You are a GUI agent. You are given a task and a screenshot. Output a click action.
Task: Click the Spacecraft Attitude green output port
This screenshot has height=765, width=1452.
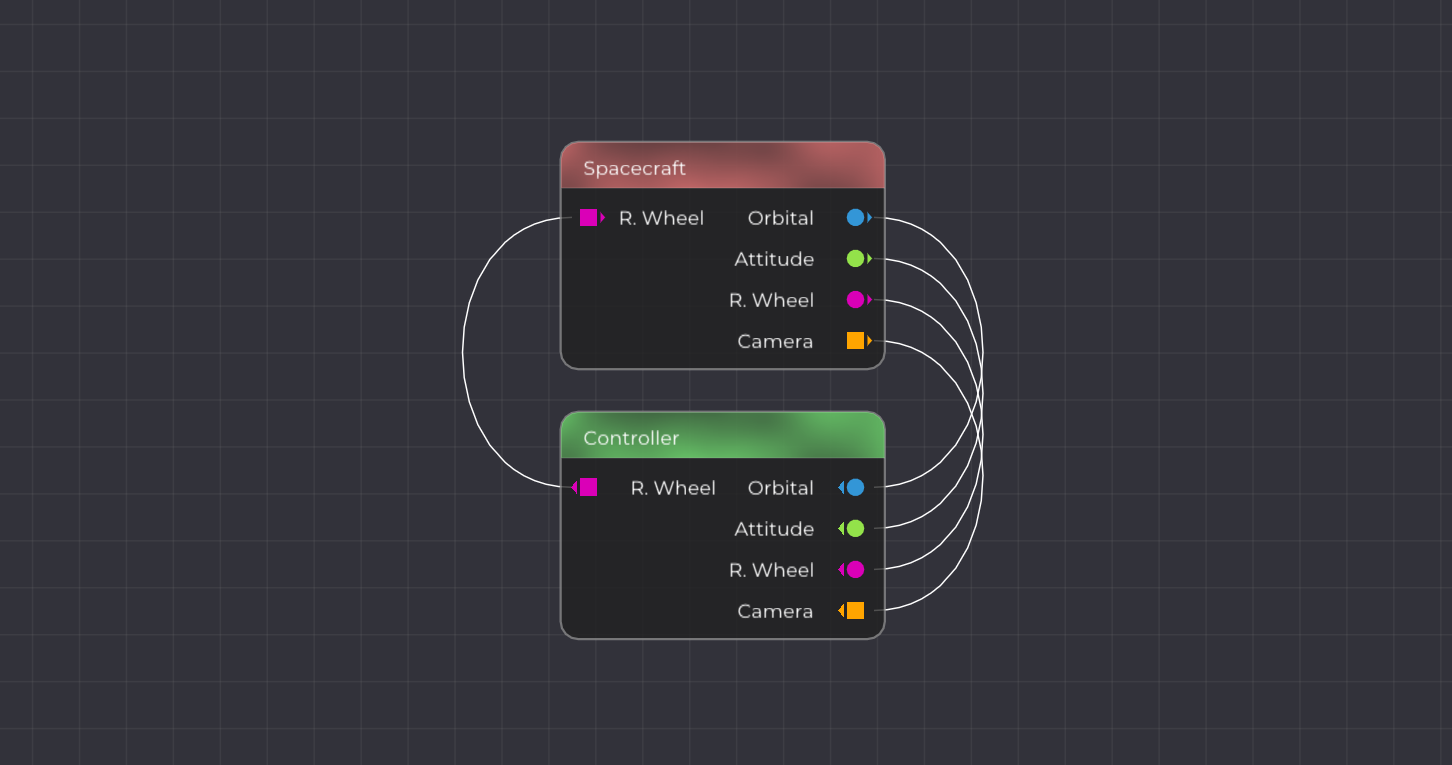(x=855, y=258)
